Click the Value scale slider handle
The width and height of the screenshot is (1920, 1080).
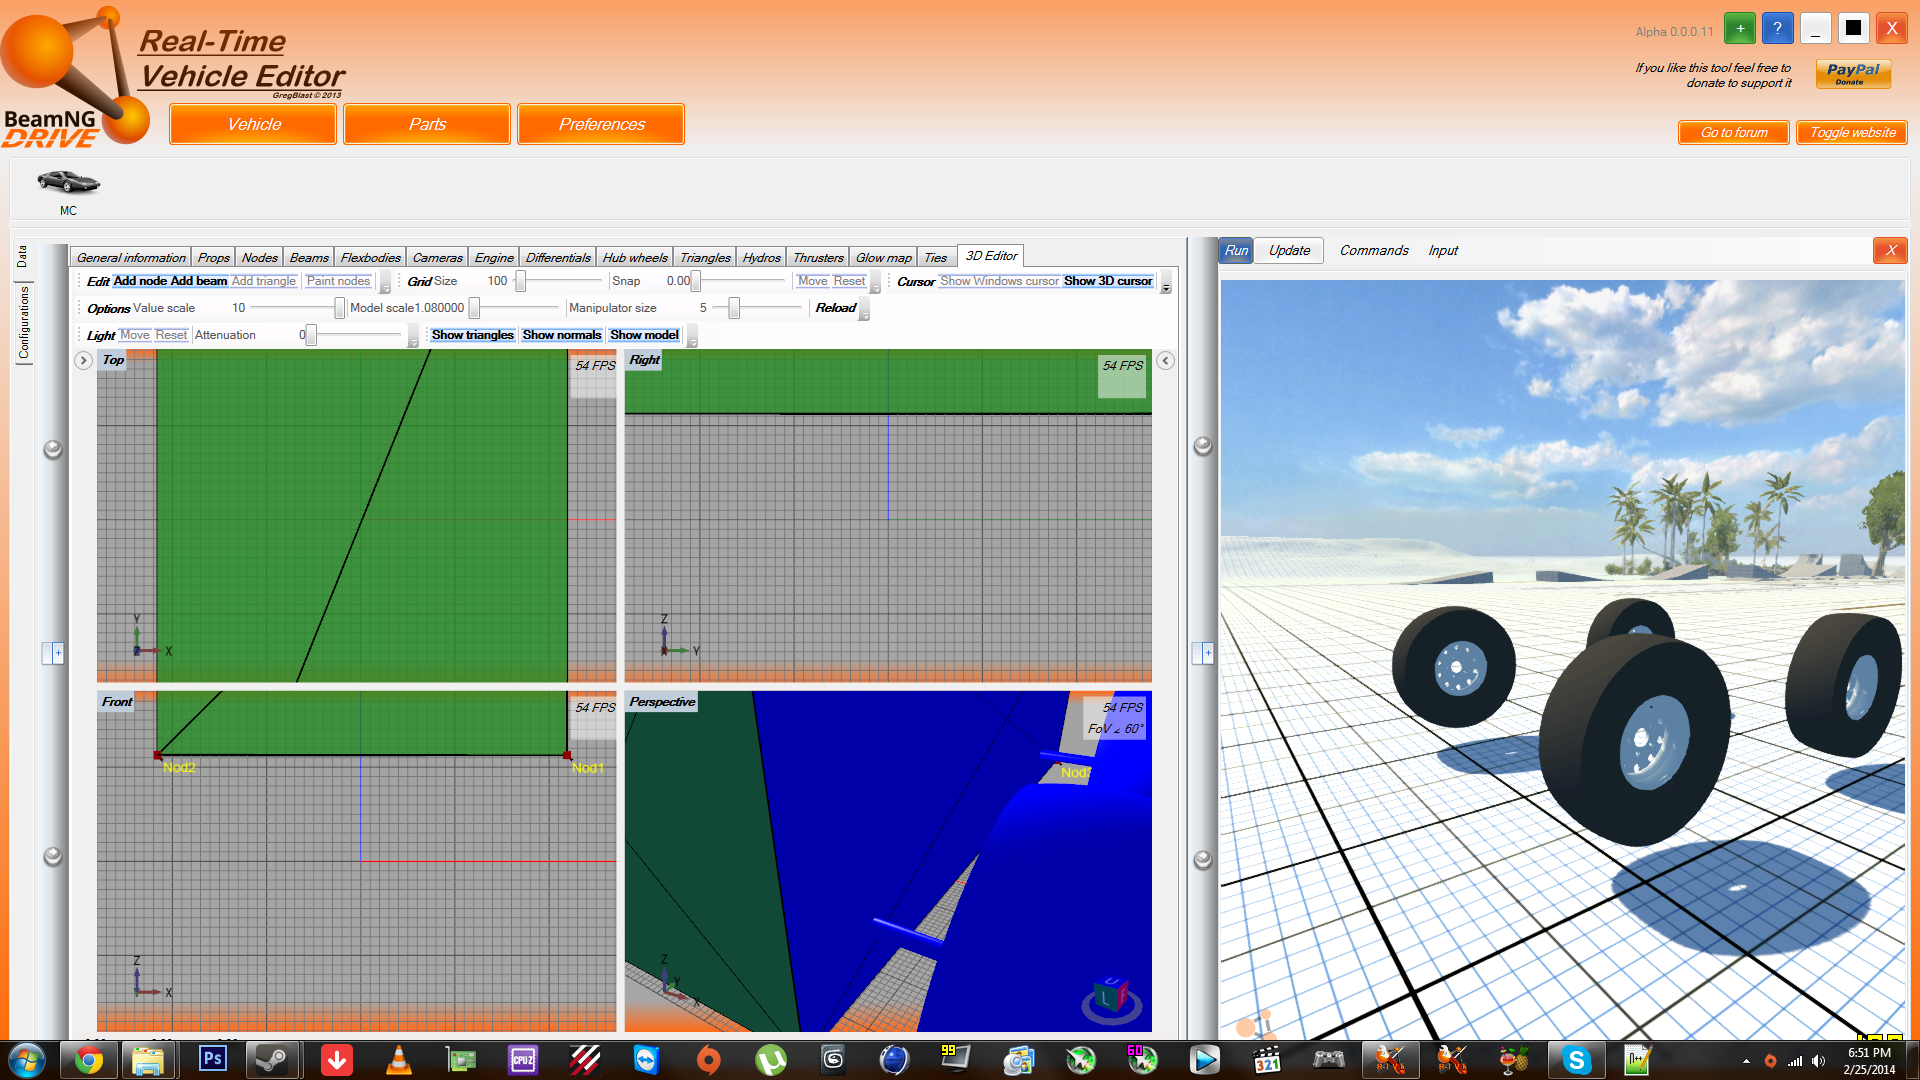339,309
